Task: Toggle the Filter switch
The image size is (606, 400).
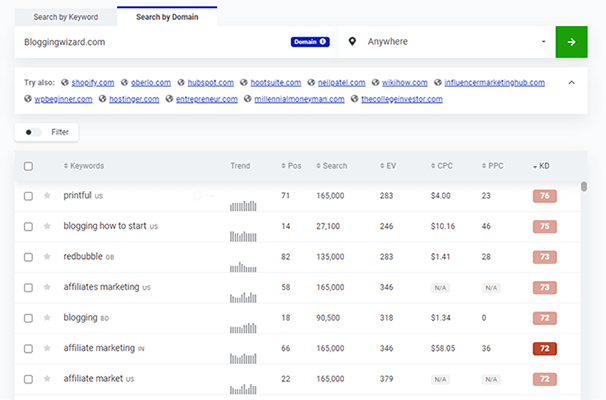Action: coord(34,132)
